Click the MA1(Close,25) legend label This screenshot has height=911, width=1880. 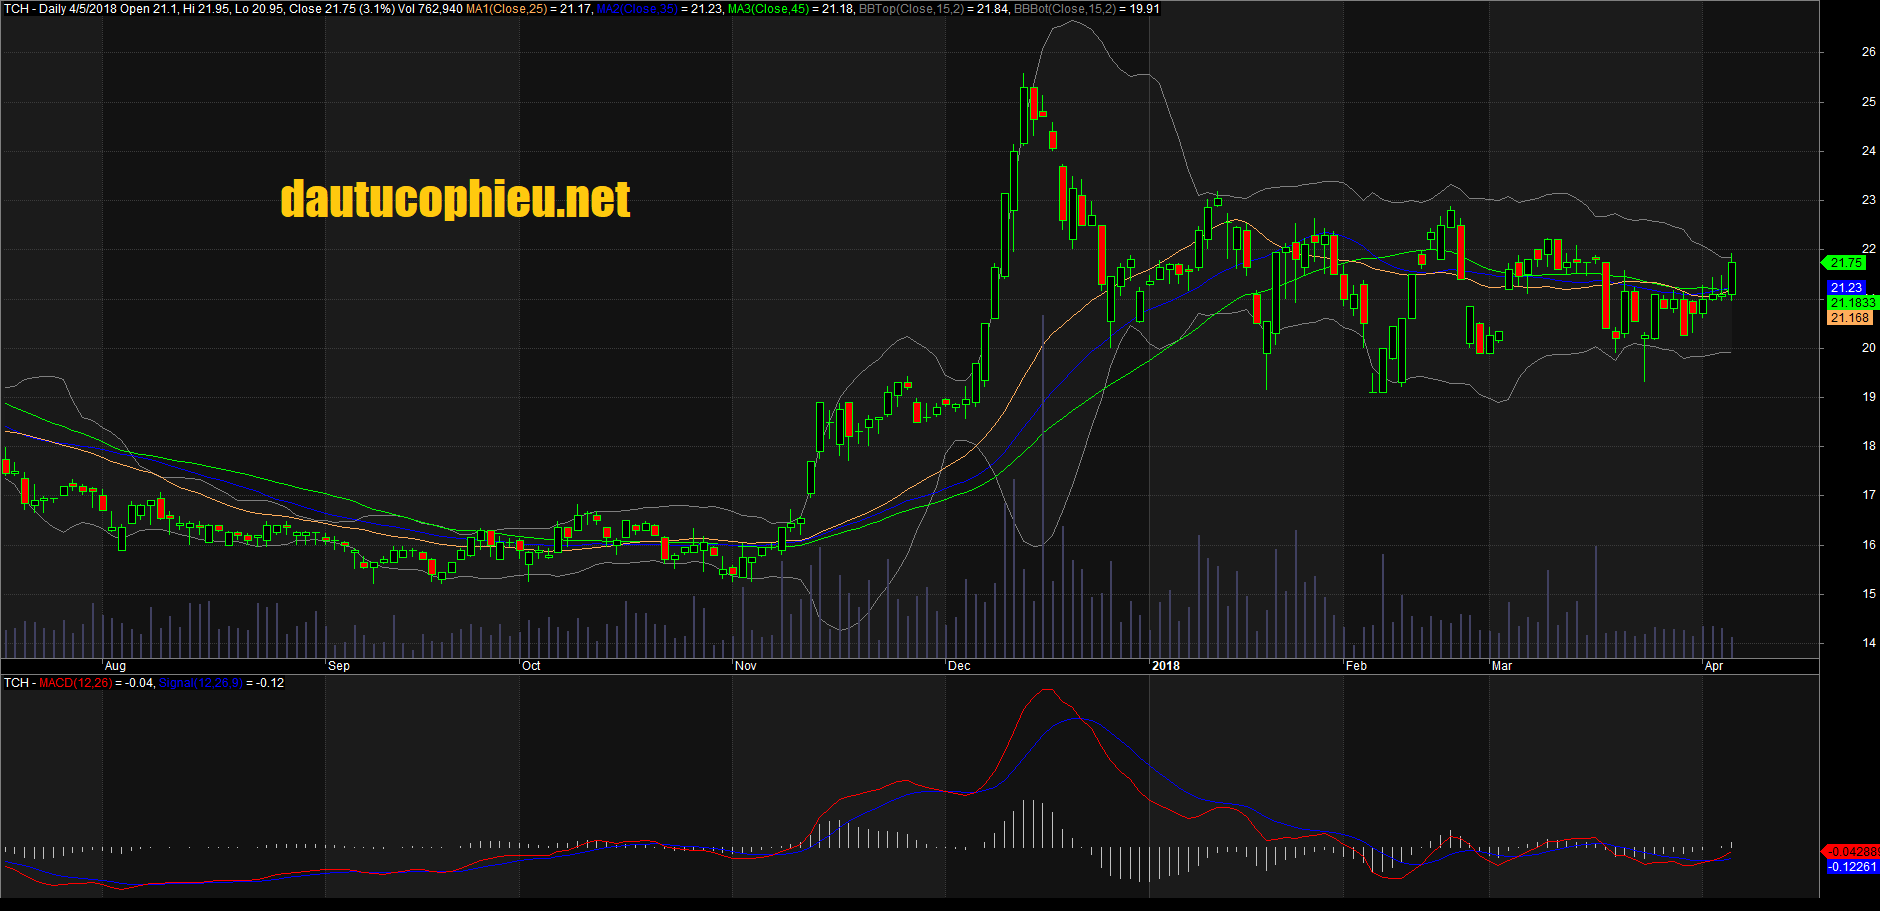point(506,9)
